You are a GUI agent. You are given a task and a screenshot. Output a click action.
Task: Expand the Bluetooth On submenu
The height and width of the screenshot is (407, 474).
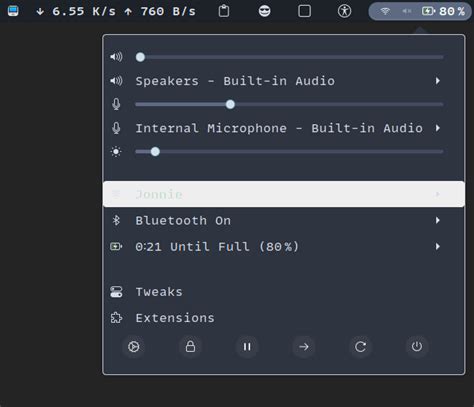(x=284, y=220)
